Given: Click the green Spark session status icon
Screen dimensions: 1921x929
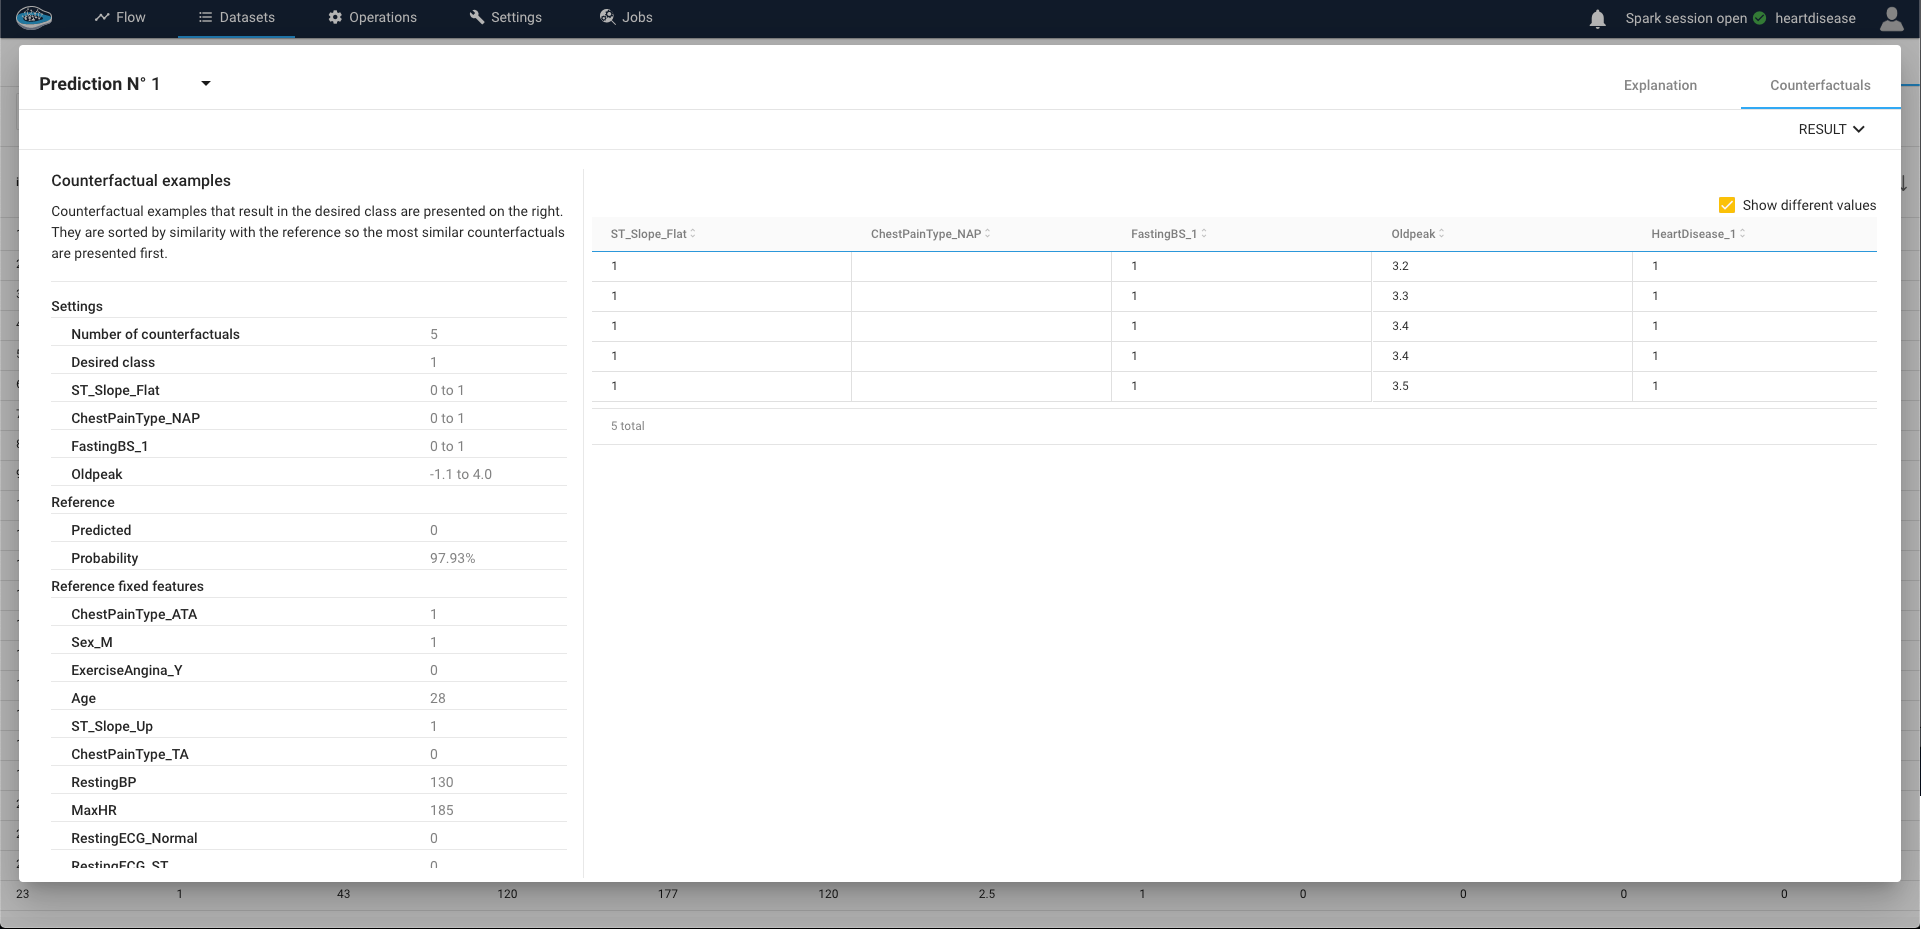Looking at the screenshot, I should [x=1759, y=18].
